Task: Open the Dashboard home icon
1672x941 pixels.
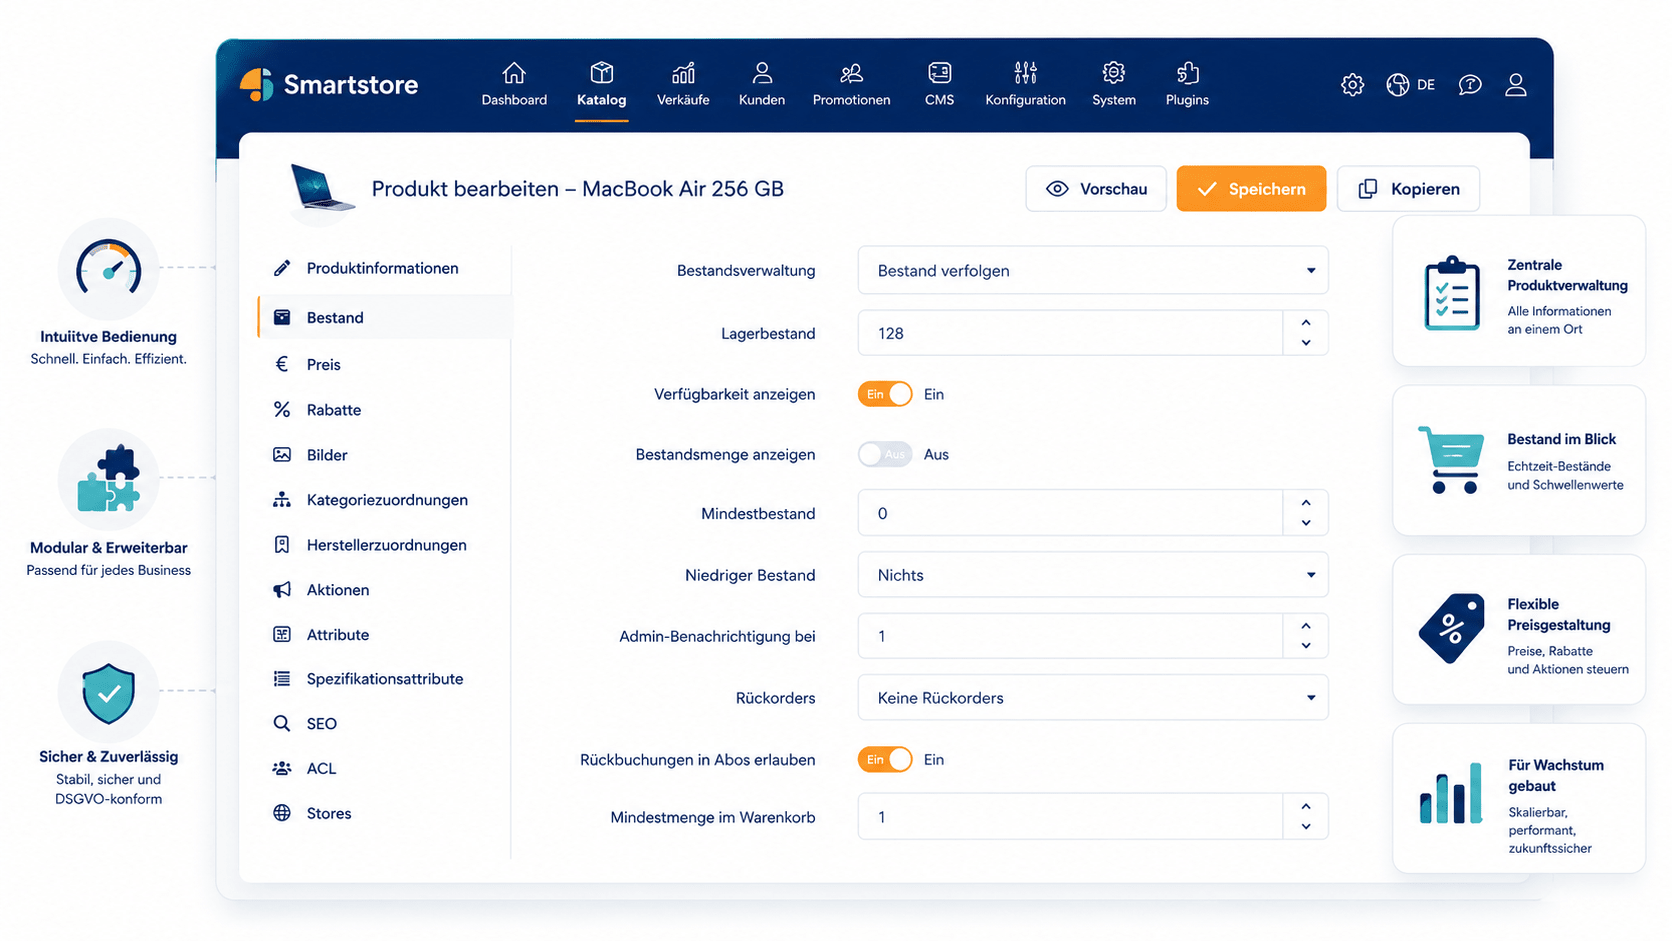Action: 514,73
